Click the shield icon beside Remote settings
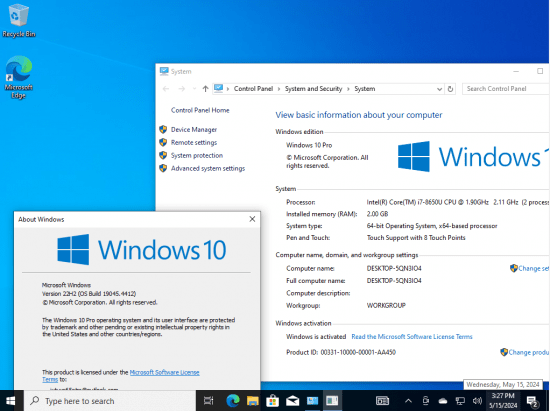 [163, 142]
